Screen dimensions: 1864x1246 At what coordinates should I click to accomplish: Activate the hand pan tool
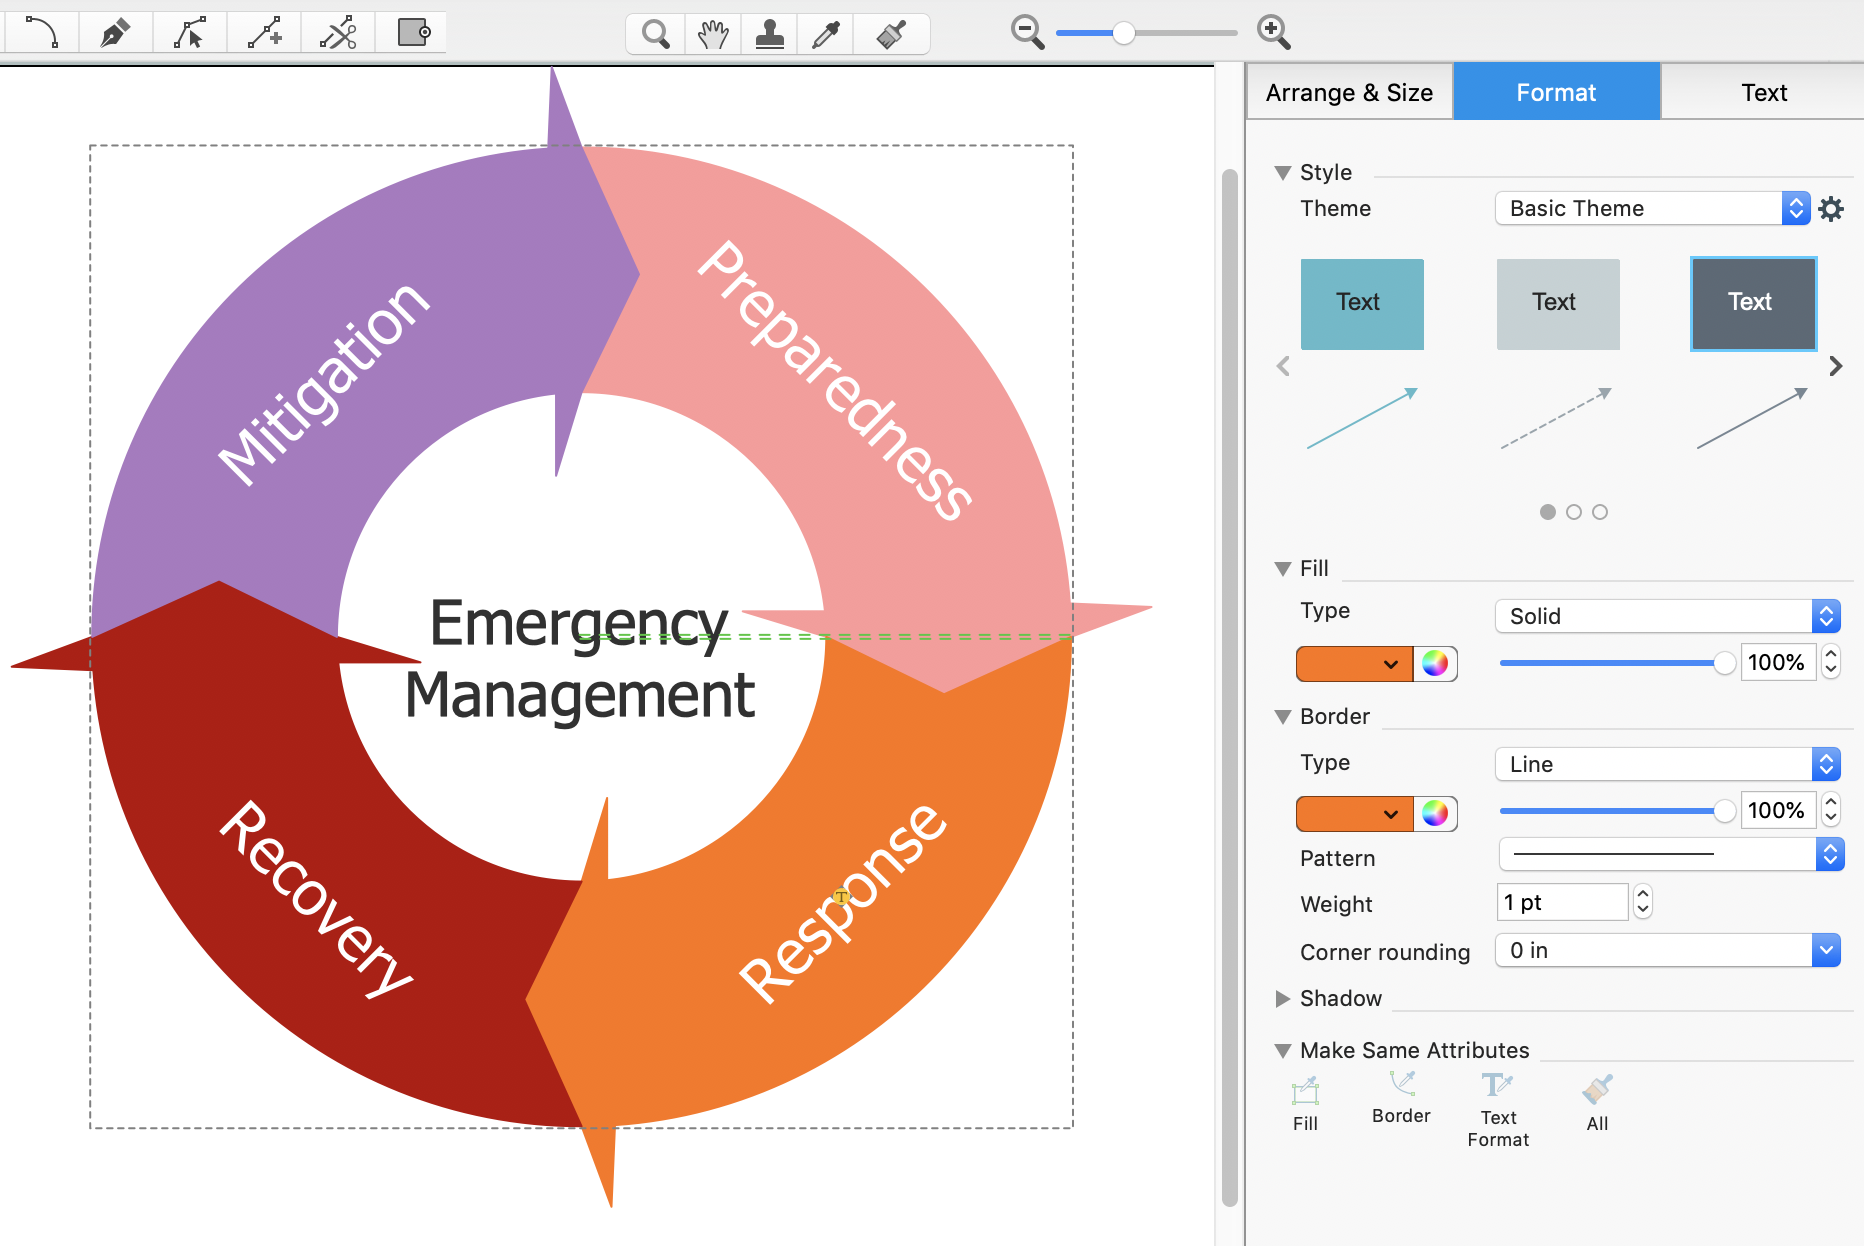coord(713,34)
